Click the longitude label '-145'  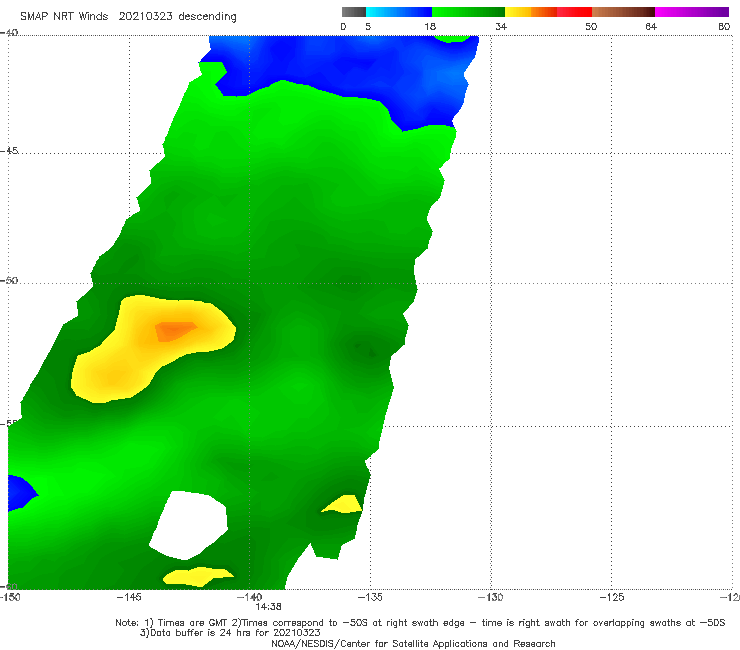click(x=129, y=597)
